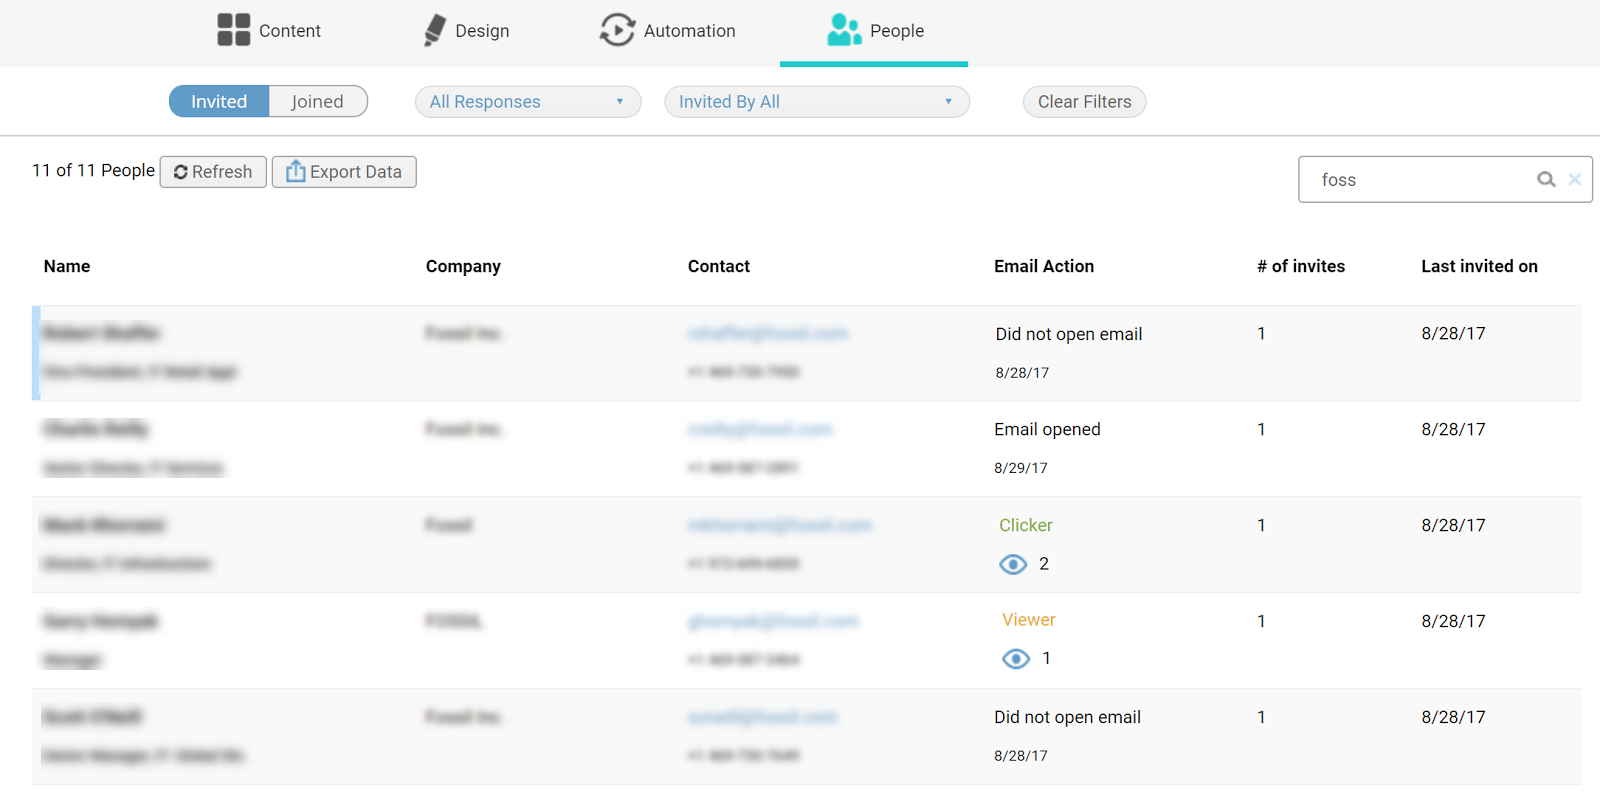The width and height of the screenshot is (1600, 794).
Task: Click the Automation cycle icon
Action: (617, 30)
